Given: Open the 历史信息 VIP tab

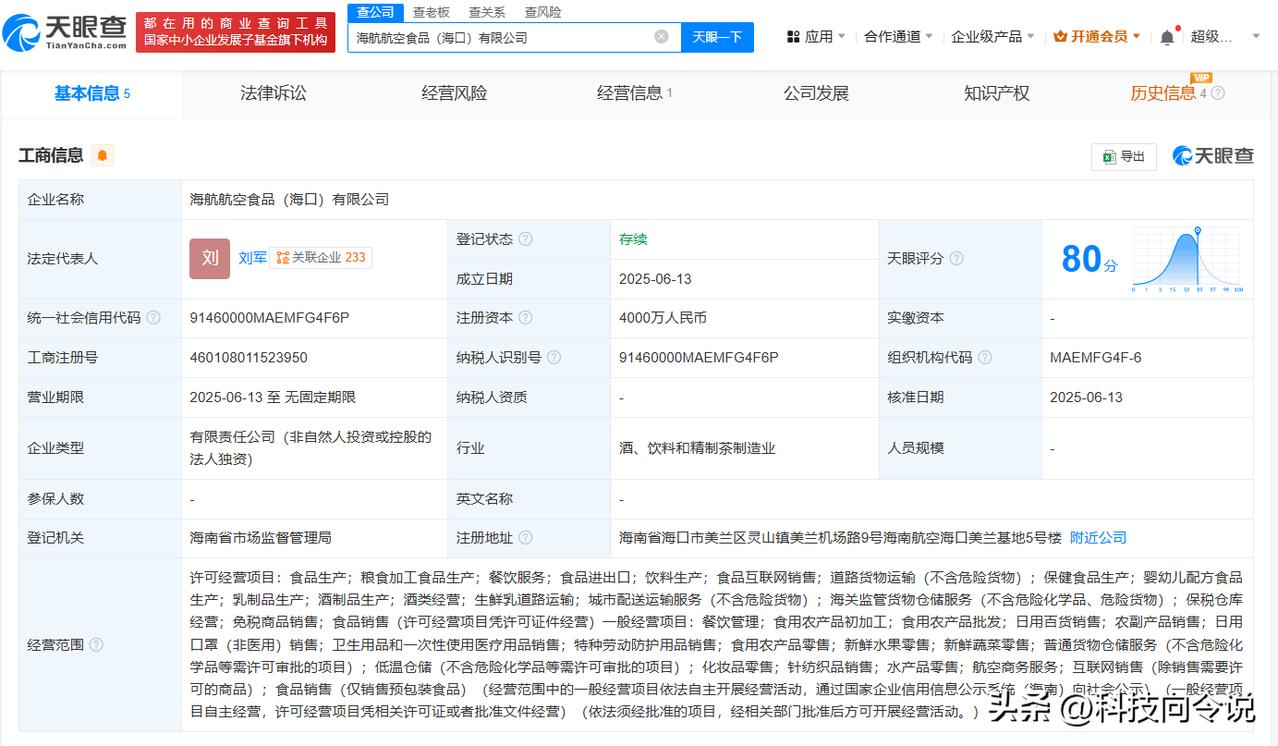Looking at the screenshot, I should 1163,93.
